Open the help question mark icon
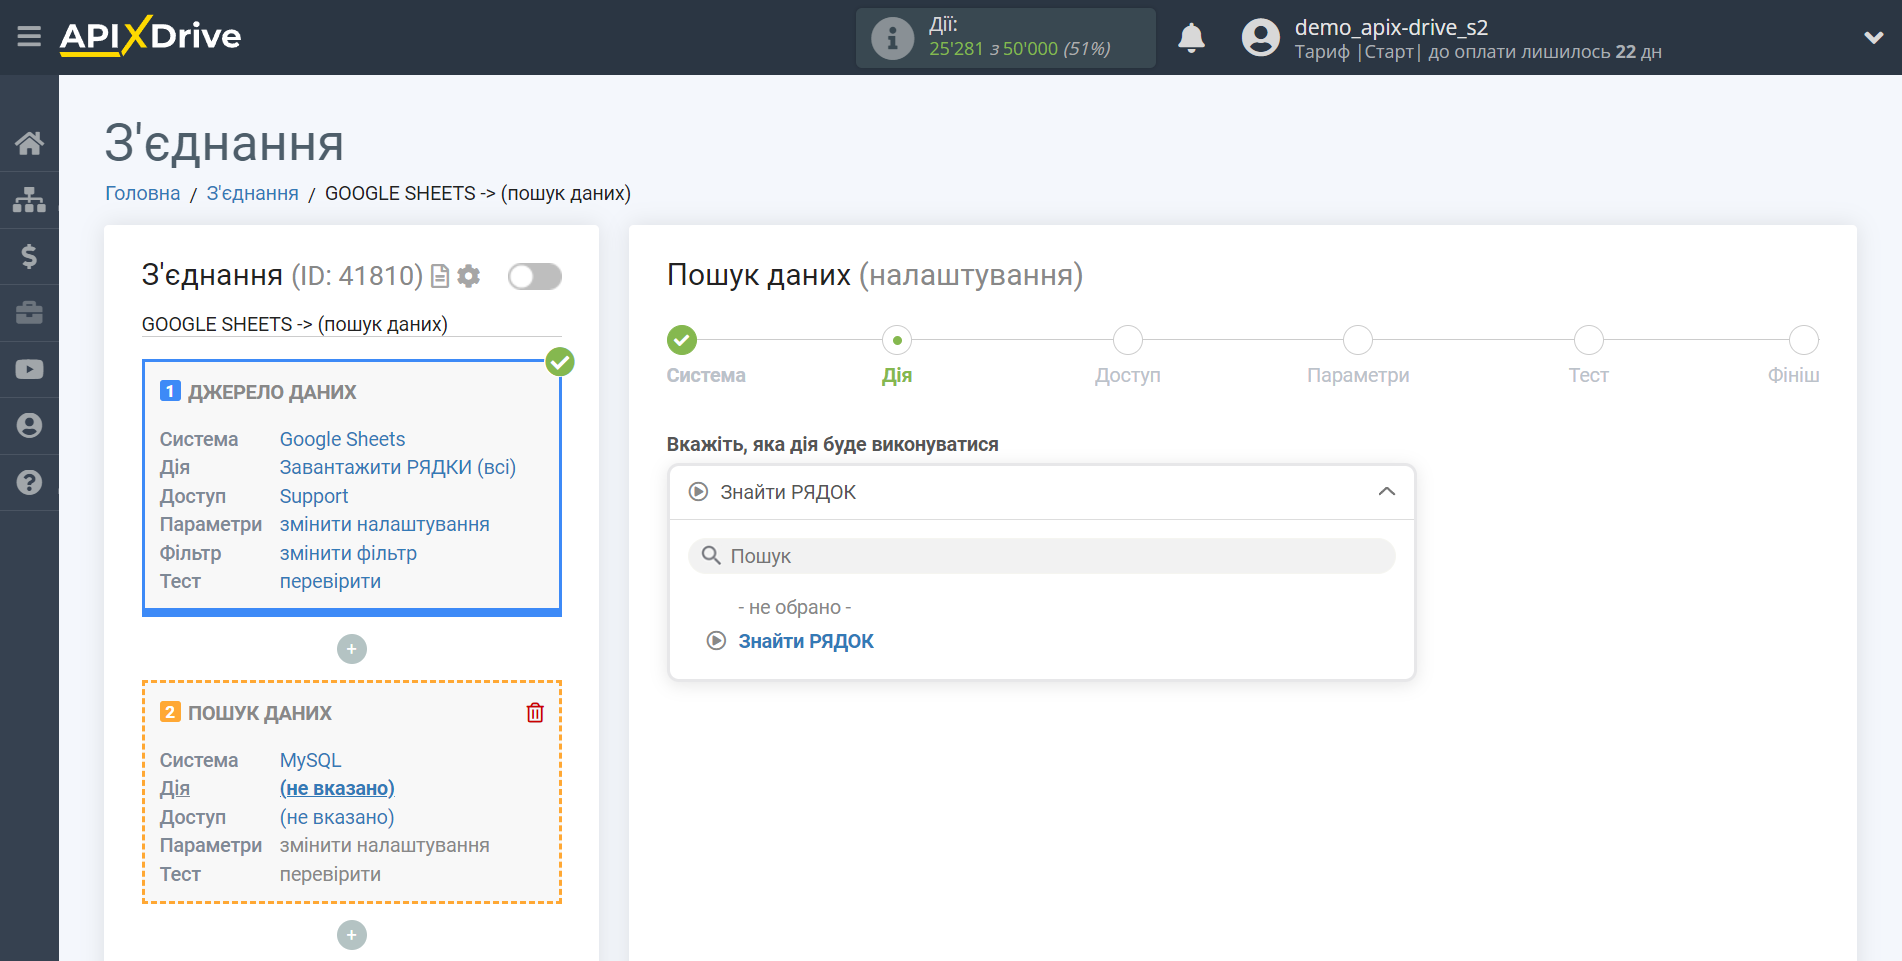The height and width of the screenshot is (961, 1902). (x=29, y=482)
